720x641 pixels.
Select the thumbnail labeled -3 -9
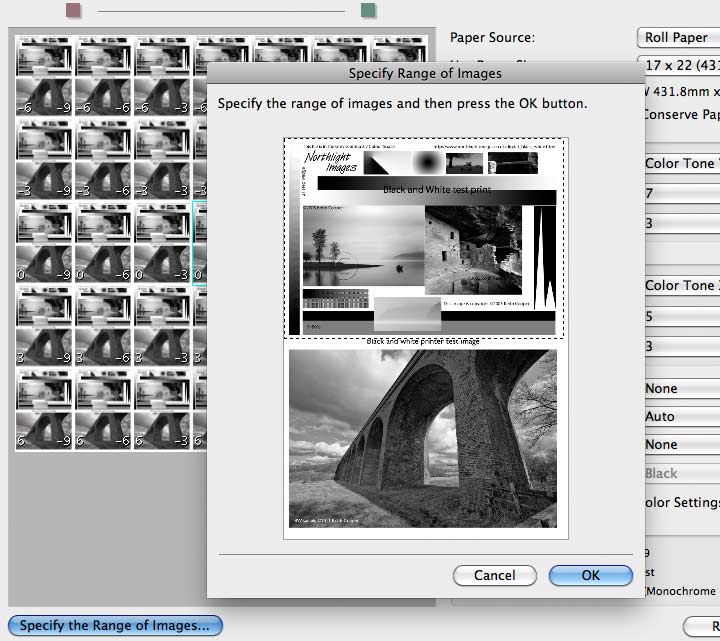coord(44,159)
